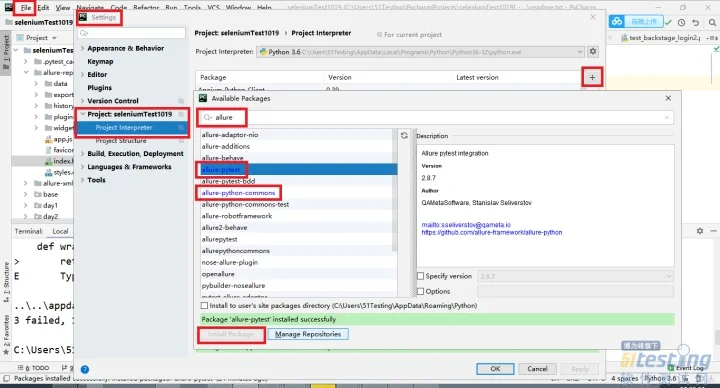Click the search magnifier icon in top toolbar
Image resolution: width=720 pixels, height=388 pixels.
click(712, 22)
